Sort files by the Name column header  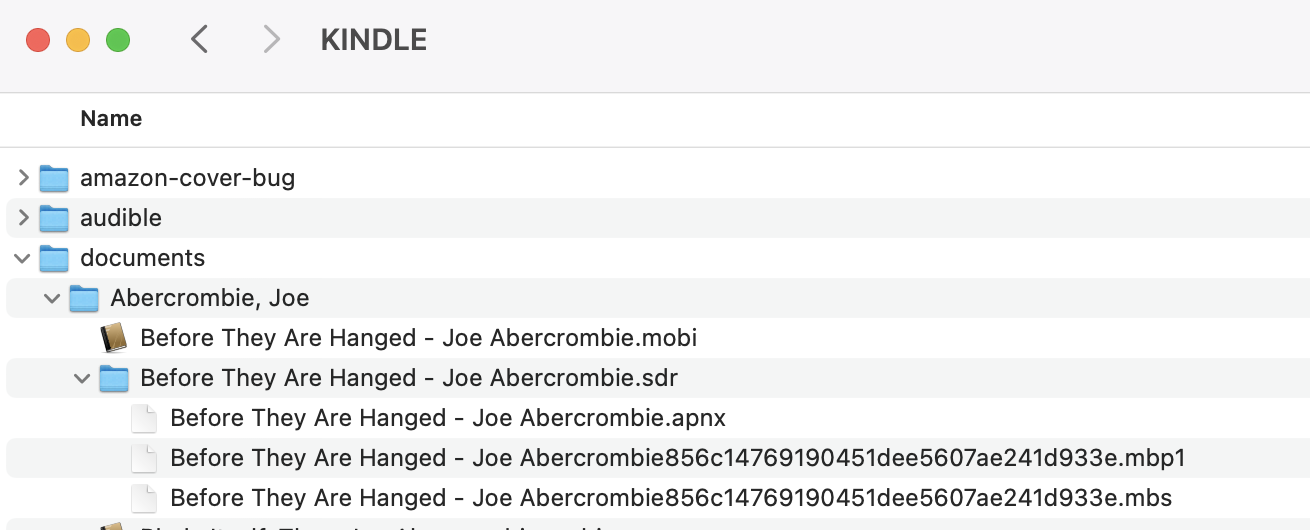(x=111, y=119)
